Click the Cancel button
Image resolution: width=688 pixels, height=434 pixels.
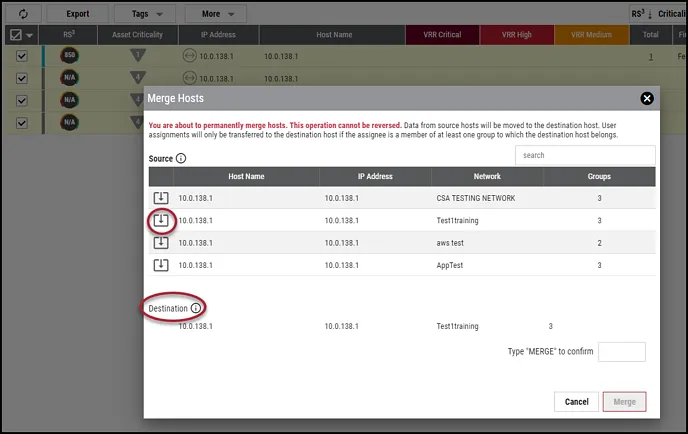tap(577, 402)
